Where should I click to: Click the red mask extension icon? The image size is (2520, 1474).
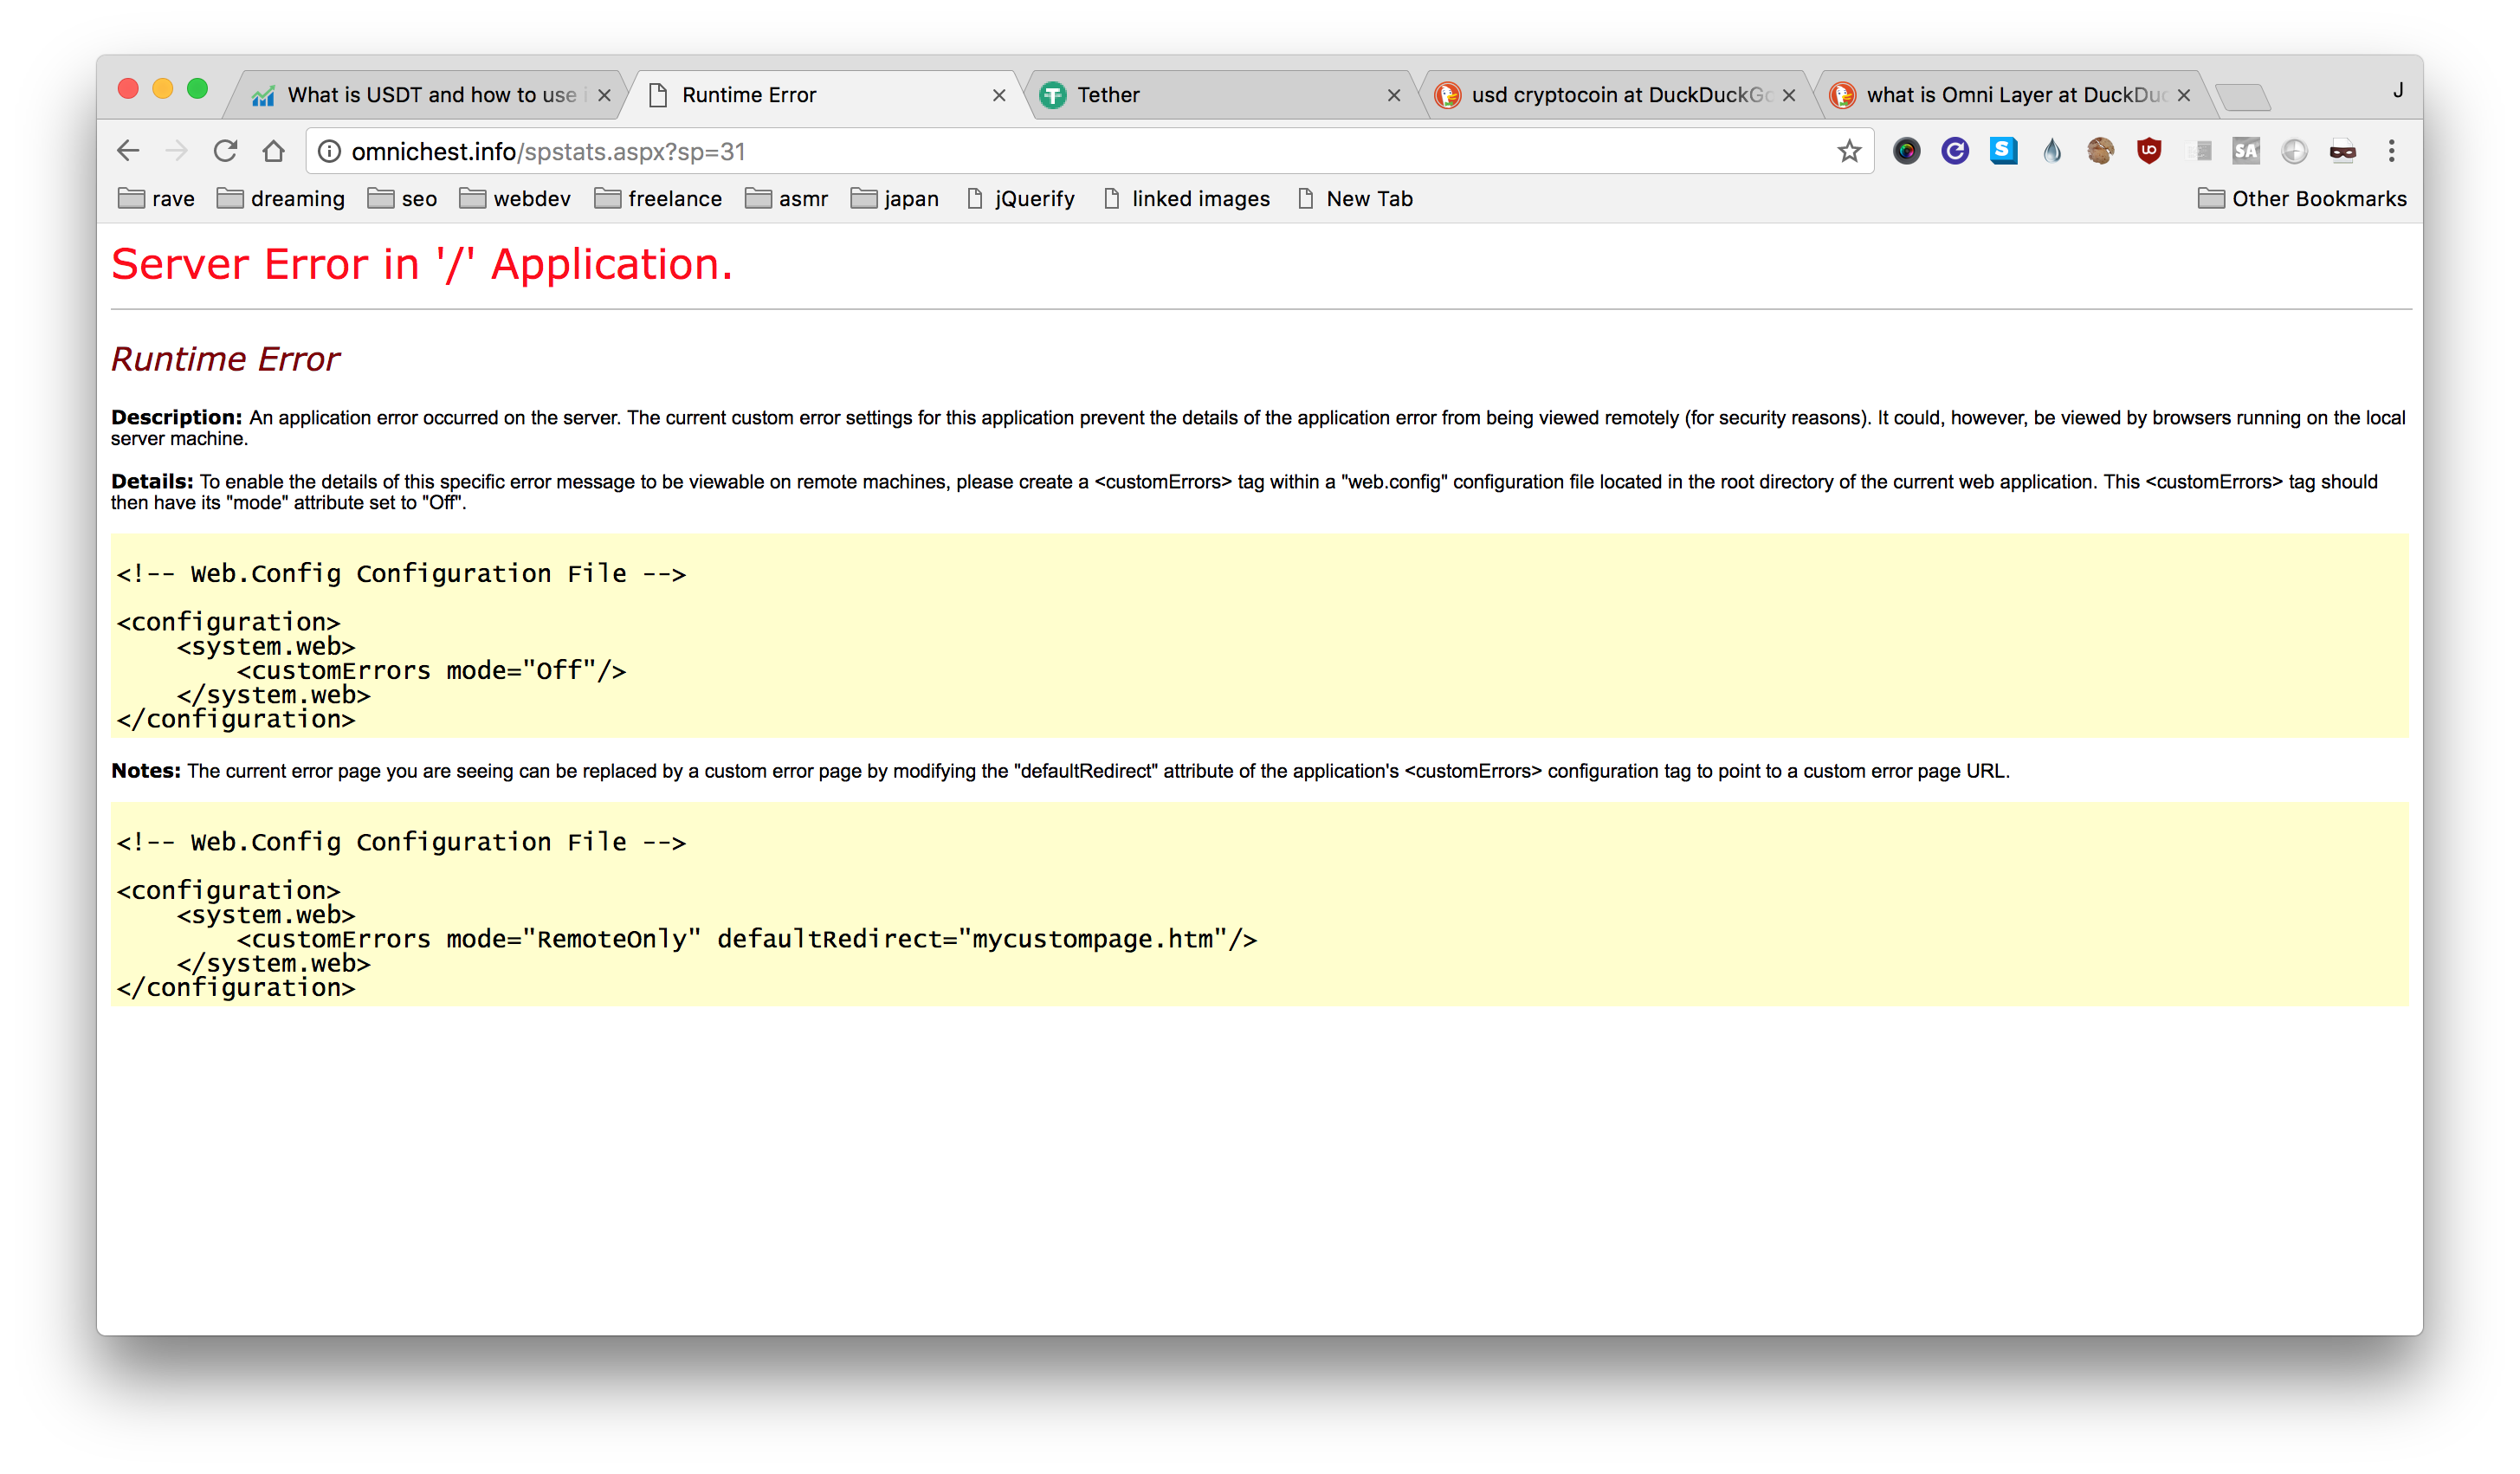tap(2342, 151)
